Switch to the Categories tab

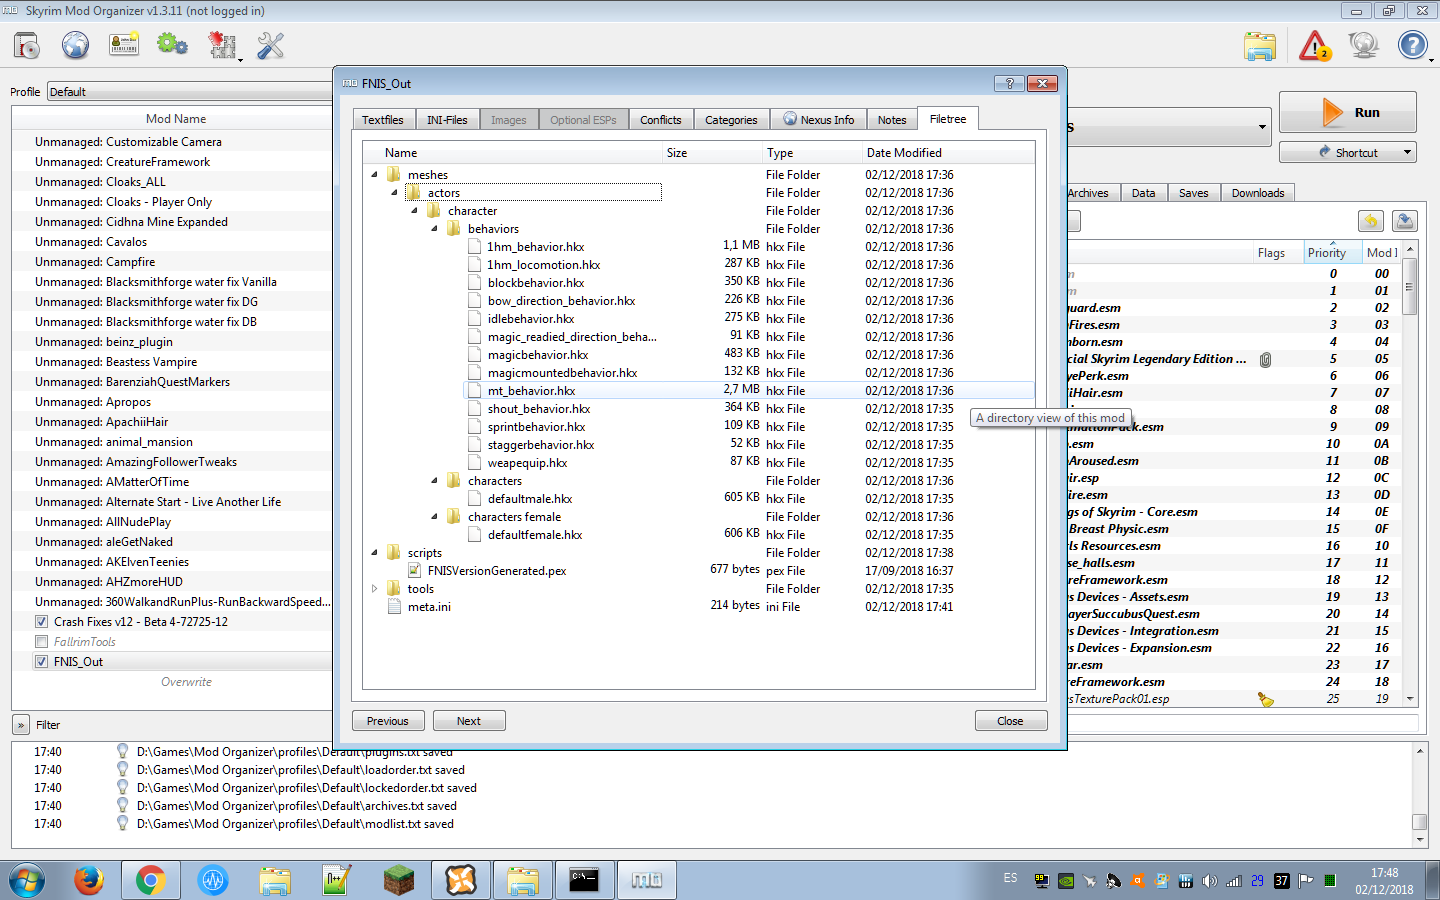[731, 120]
